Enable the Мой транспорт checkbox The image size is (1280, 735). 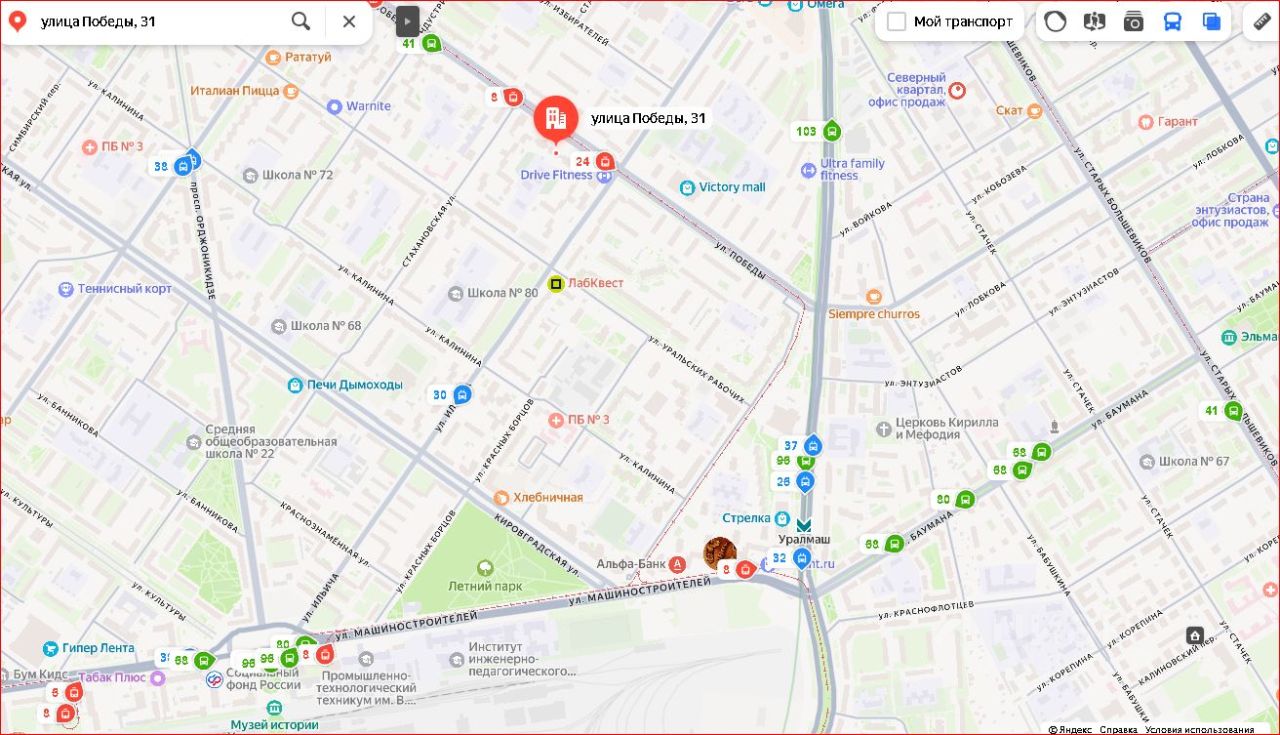[897, 22]
